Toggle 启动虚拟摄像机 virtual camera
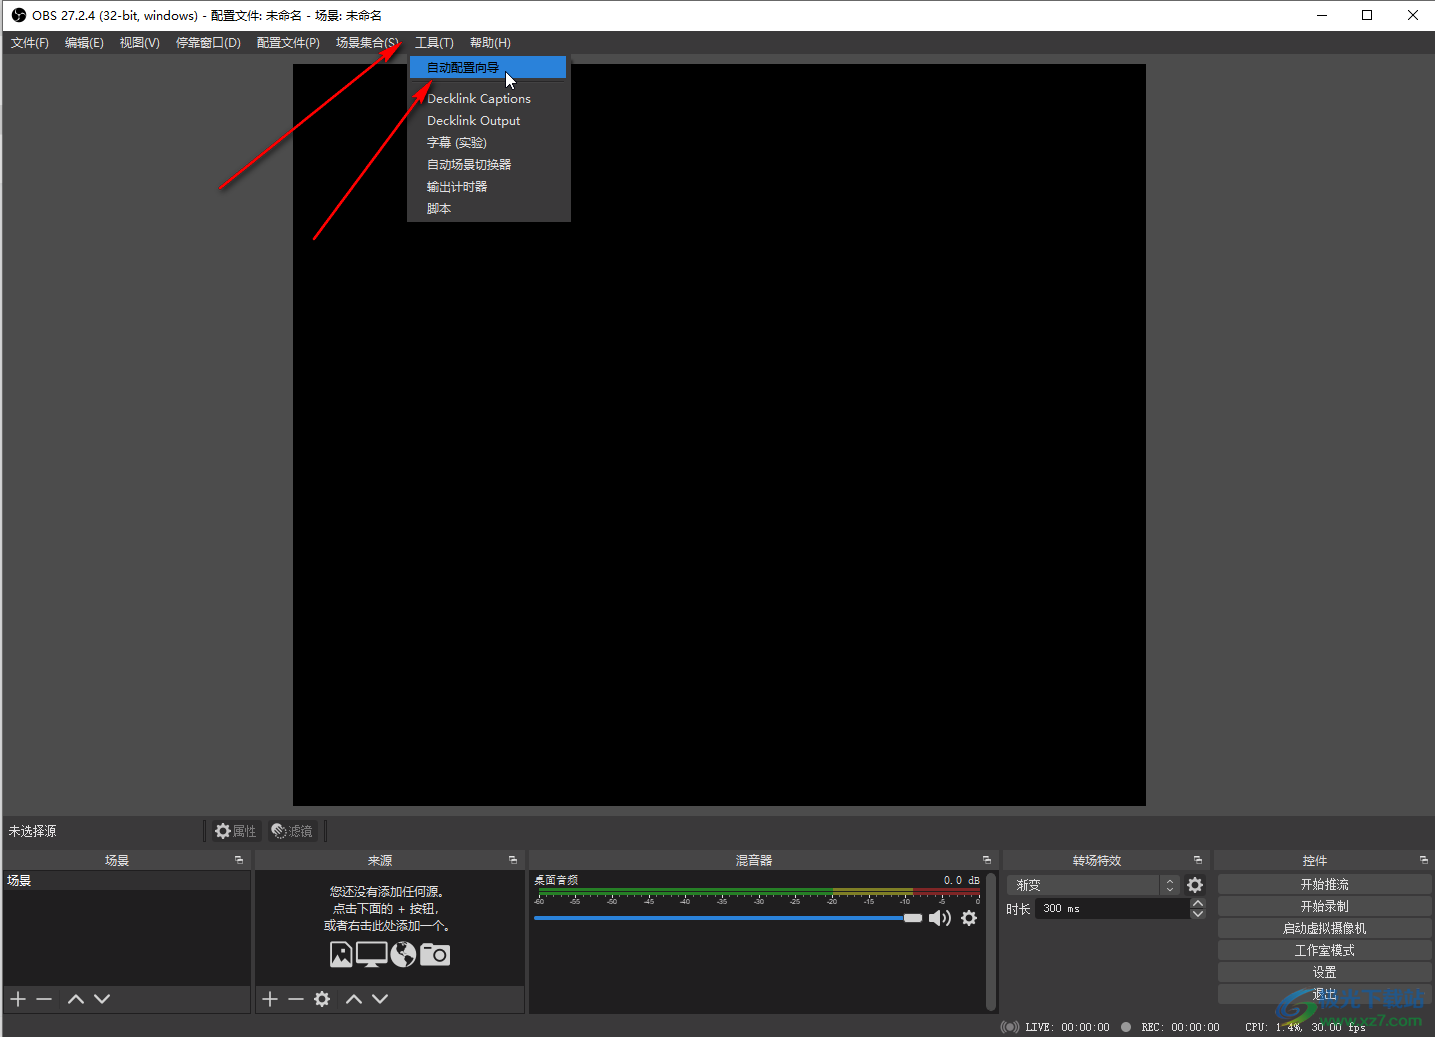Viewport: 1435px width, 1037px height. pos(1324,928)
